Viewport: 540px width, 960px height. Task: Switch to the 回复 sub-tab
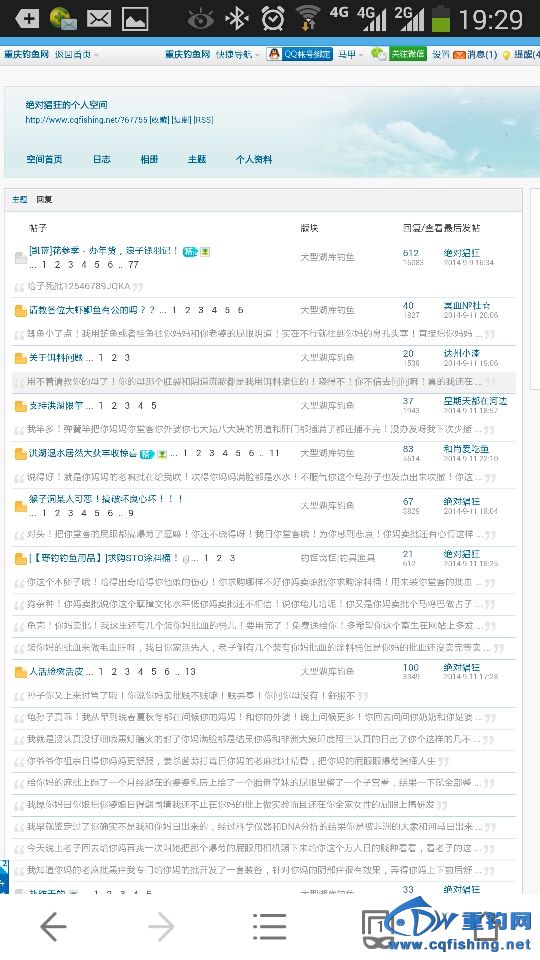pyautogui.click(x=44, y=200)
